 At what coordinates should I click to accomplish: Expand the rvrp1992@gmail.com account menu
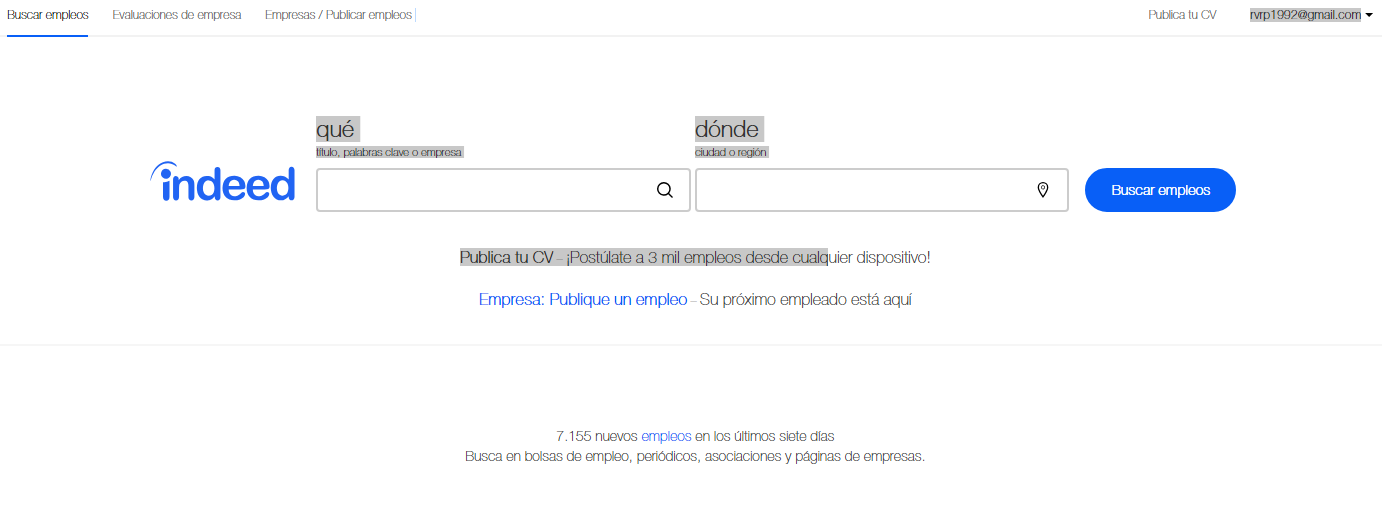point(1305,15)
